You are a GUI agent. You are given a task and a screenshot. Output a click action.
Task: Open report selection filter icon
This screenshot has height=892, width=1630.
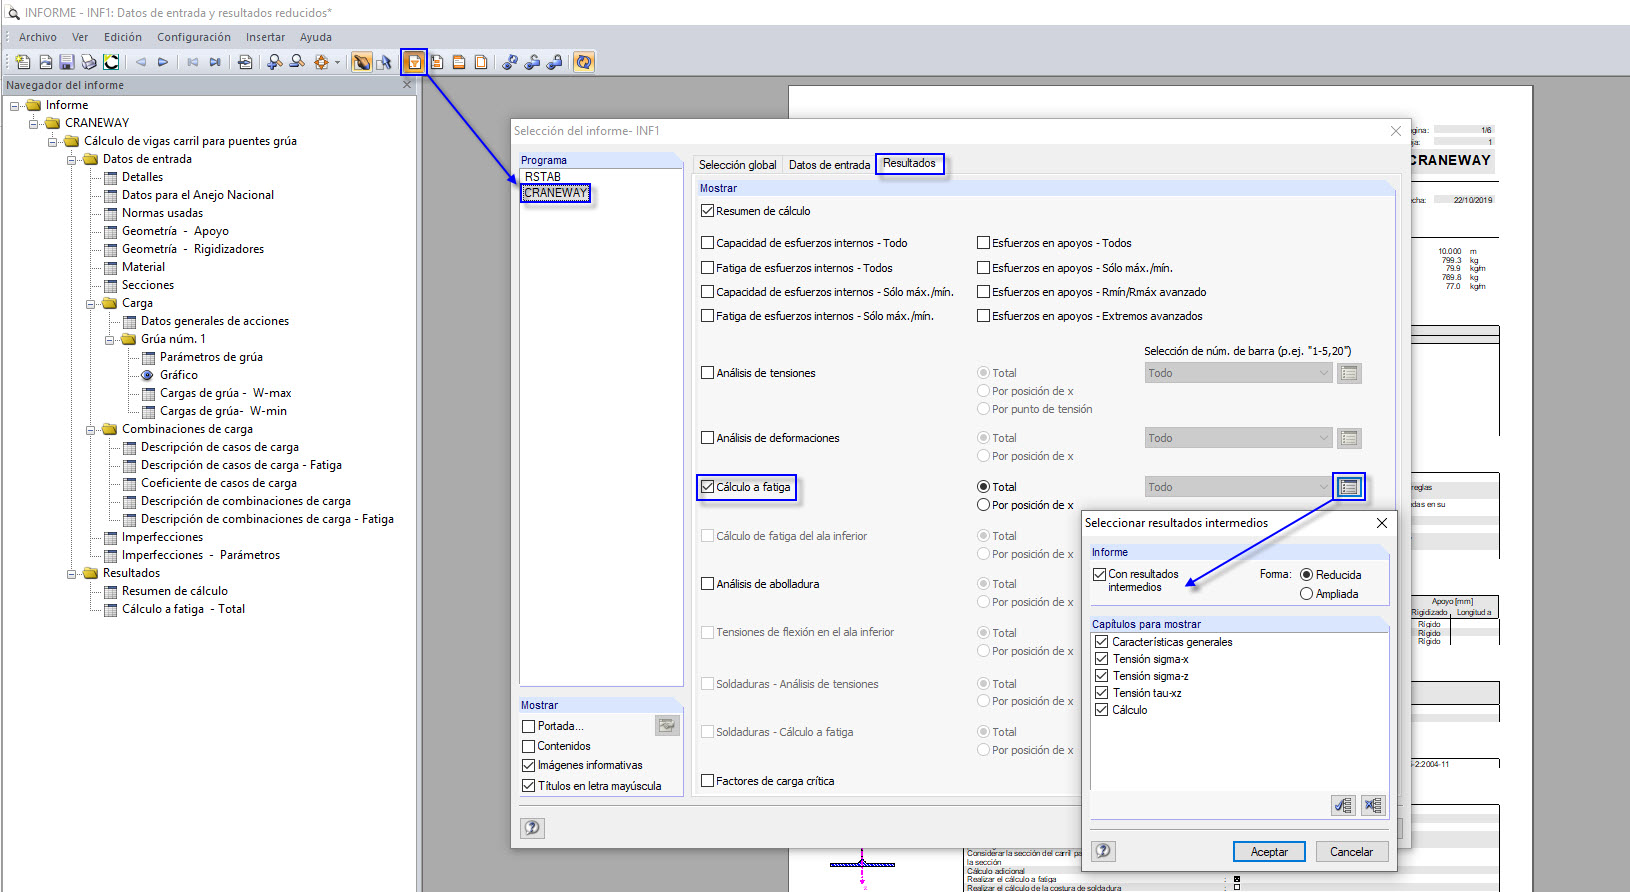coord(414,62)
